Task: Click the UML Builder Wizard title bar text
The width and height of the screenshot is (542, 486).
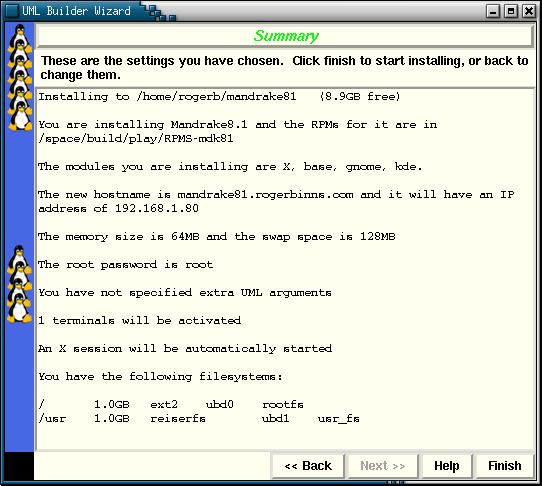Action: point(76,11)
